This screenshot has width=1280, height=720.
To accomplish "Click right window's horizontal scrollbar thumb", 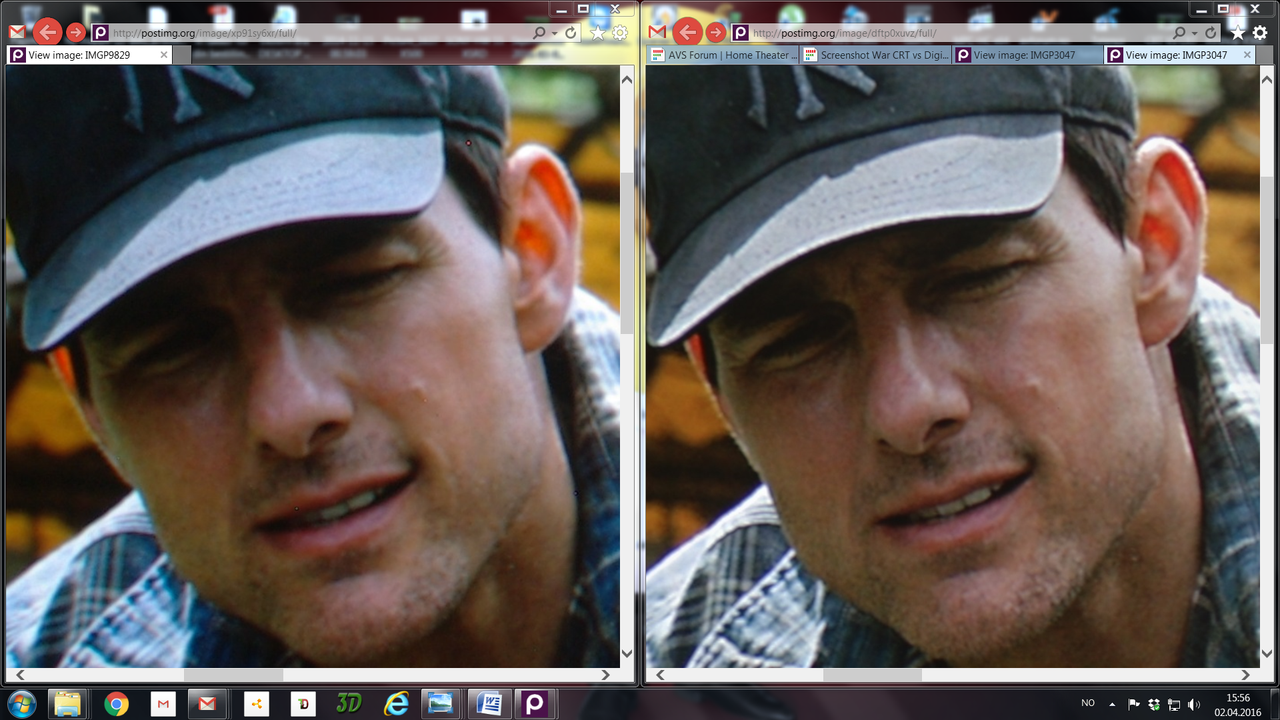I will 872,675.
